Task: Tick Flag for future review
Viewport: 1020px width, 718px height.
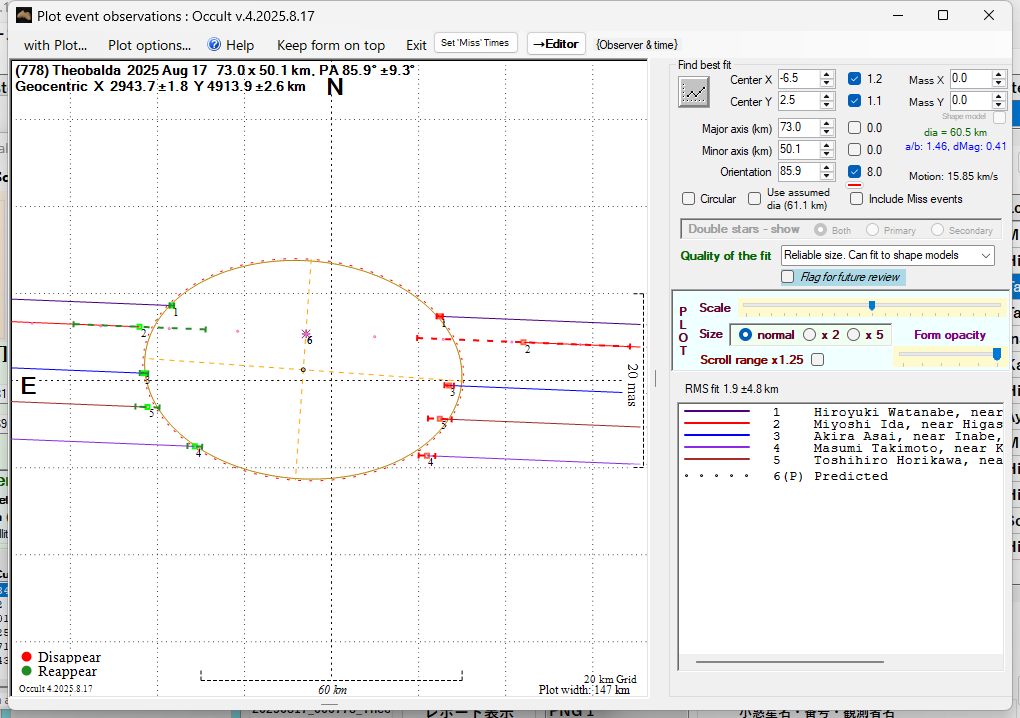Action: click(x=788, y=277)
